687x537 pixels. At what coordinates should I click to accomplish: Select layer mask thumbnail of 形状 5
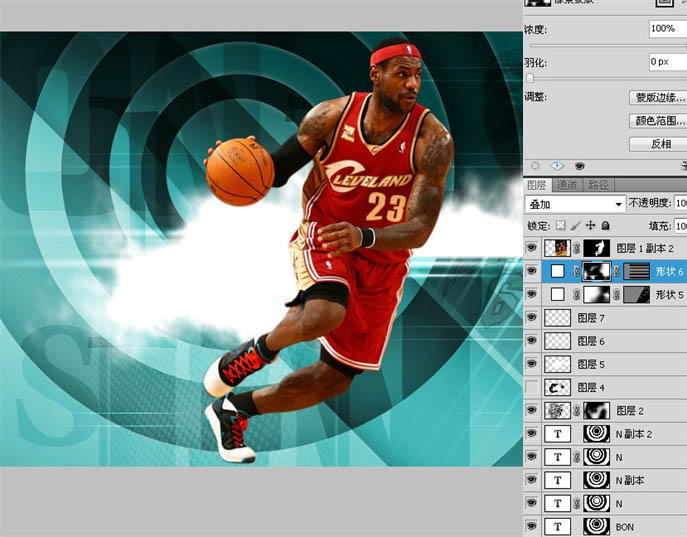[x=596, y=295]
